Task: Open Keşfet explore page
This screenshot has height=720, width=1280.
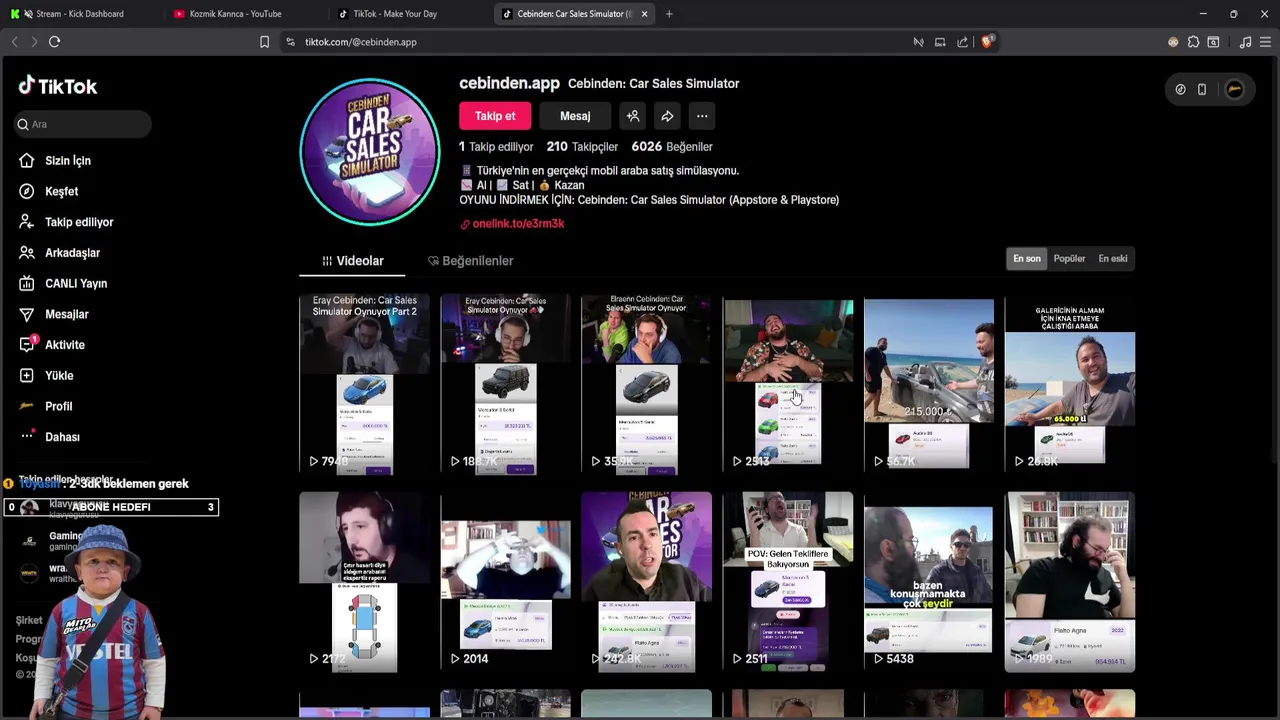Action: (48, 191)
